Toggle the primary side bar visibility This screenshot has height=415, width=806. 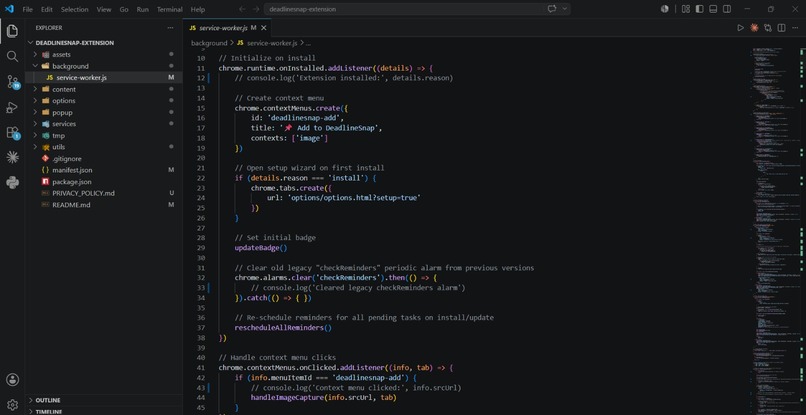(699, 9)
